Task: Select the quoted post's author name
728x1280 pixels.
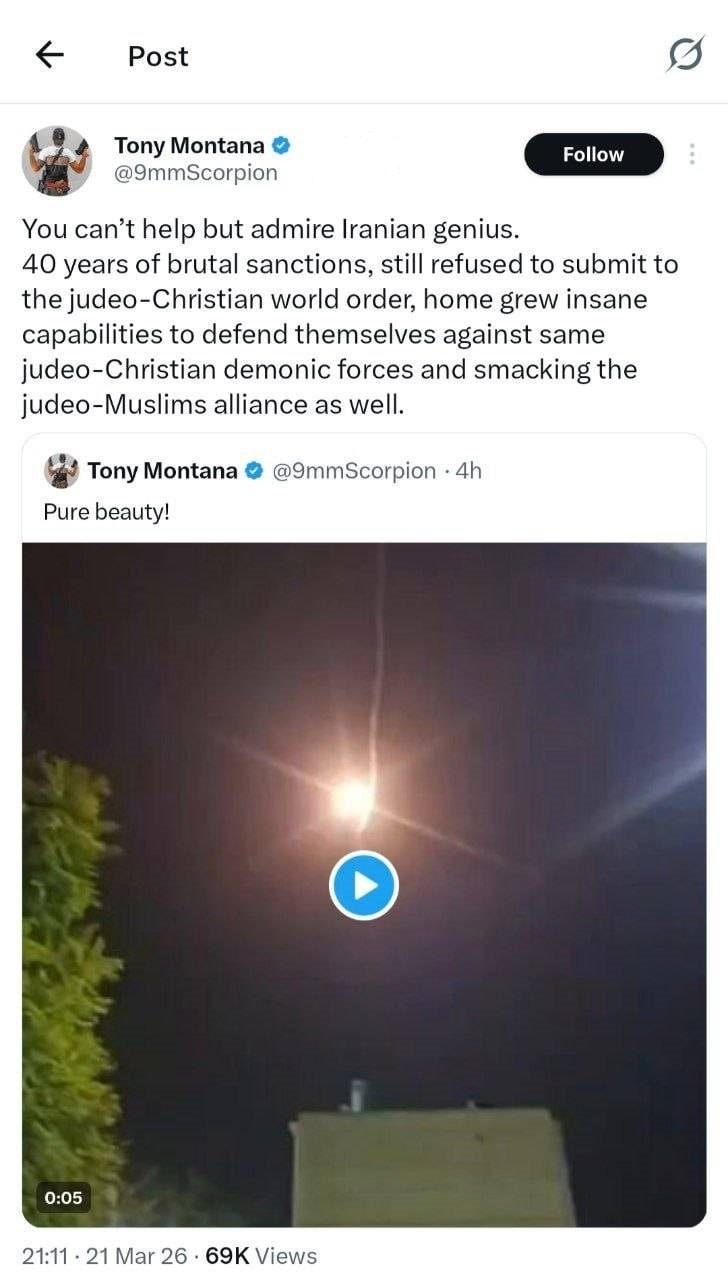Action: 163,470
